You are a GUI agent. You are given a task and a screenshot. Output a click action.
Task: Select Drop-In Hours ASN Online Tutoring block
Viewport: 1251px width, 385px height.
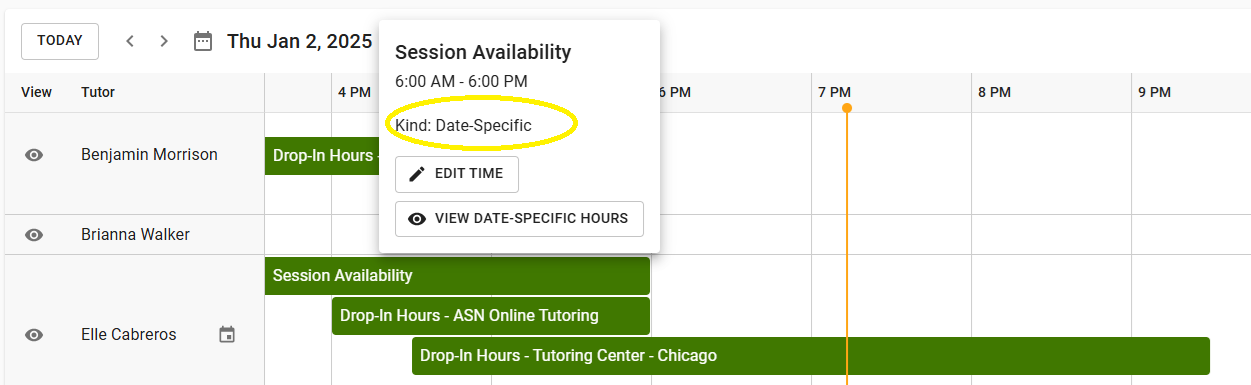[491, 316]
